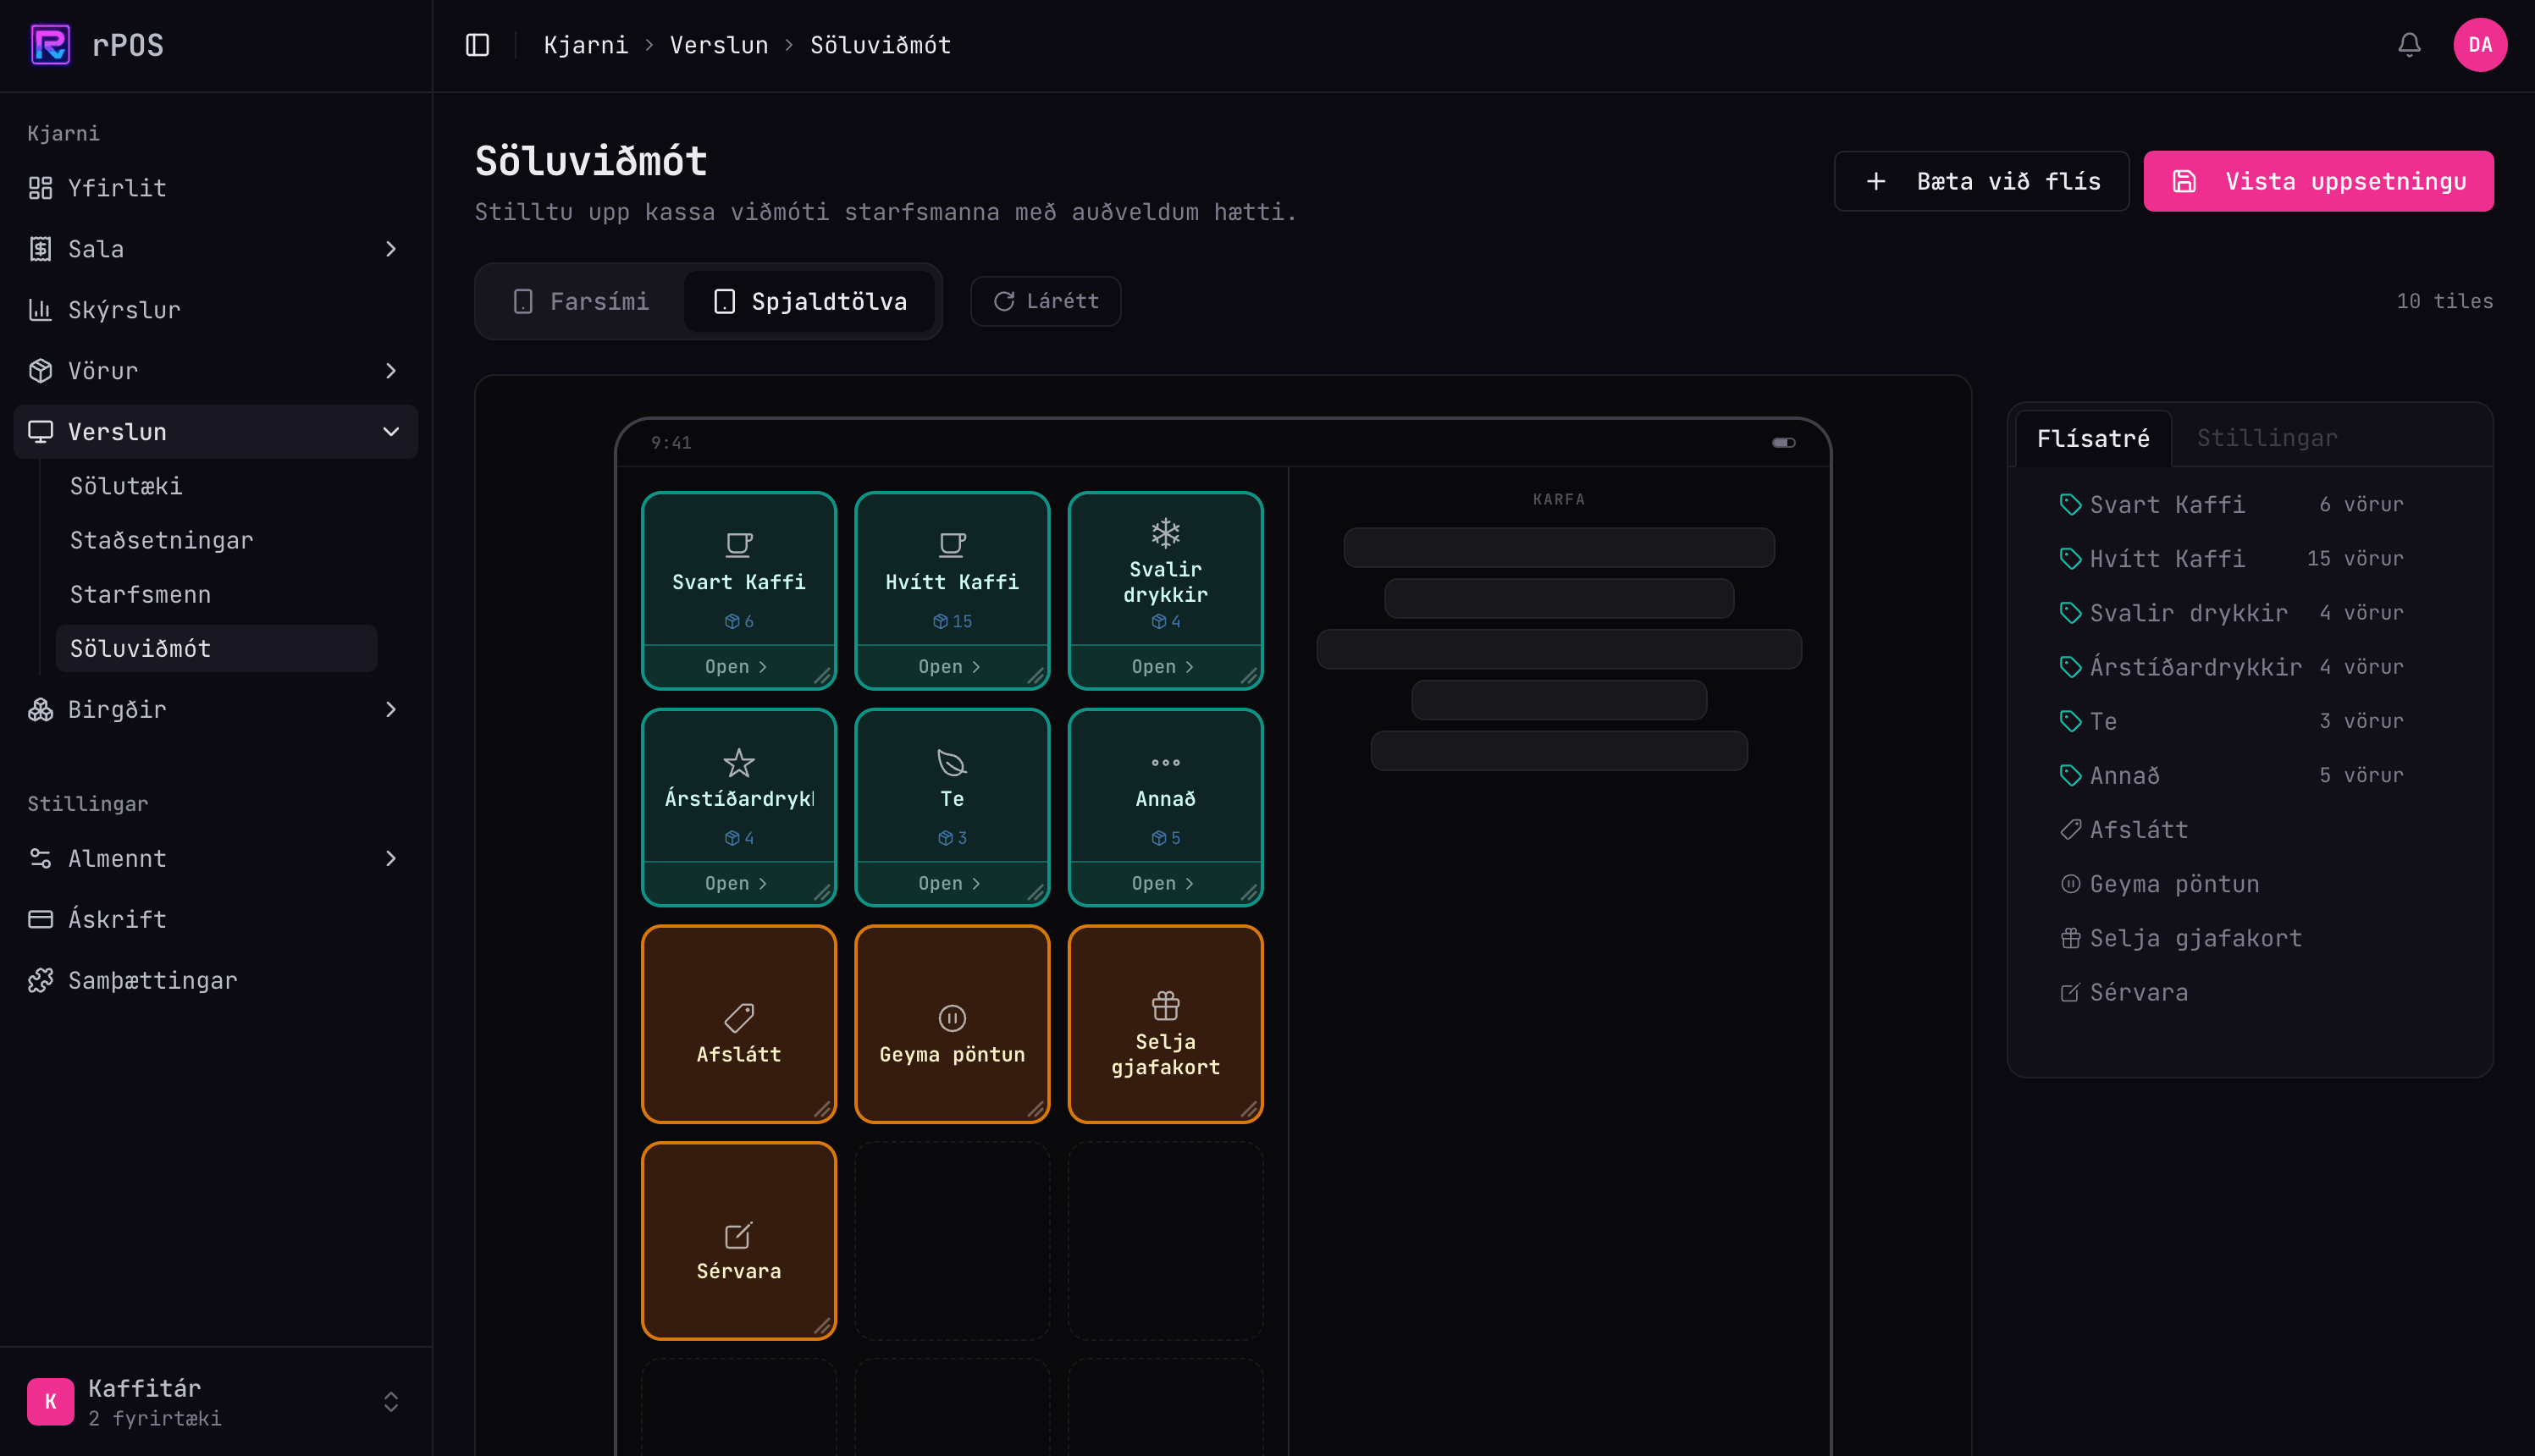Toggle the sidebar panel icon
Screen dimensions: 2535x1456
point(477,45)
